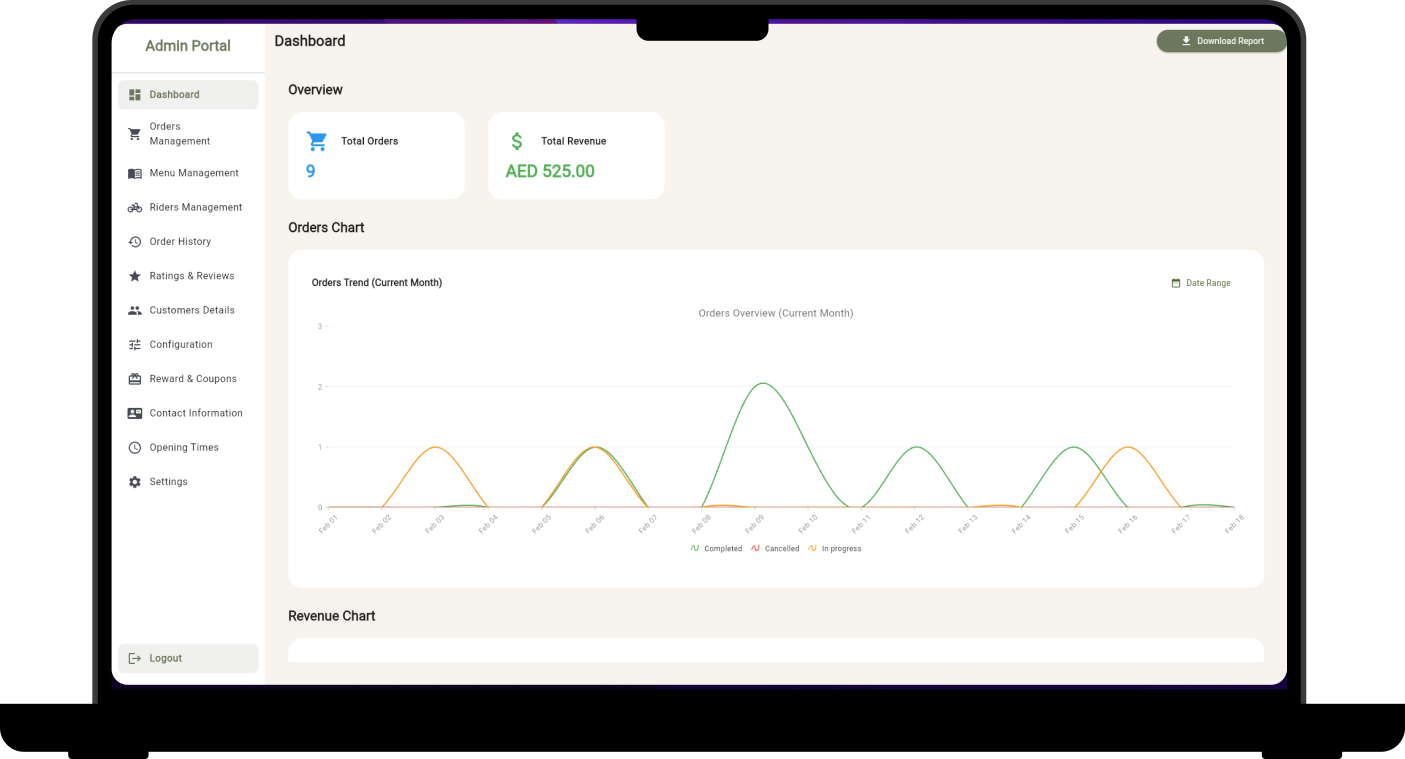1405x759 pixels.
Task: Click the Feb 18 axis label
Action: click(x=1233, y=525)
